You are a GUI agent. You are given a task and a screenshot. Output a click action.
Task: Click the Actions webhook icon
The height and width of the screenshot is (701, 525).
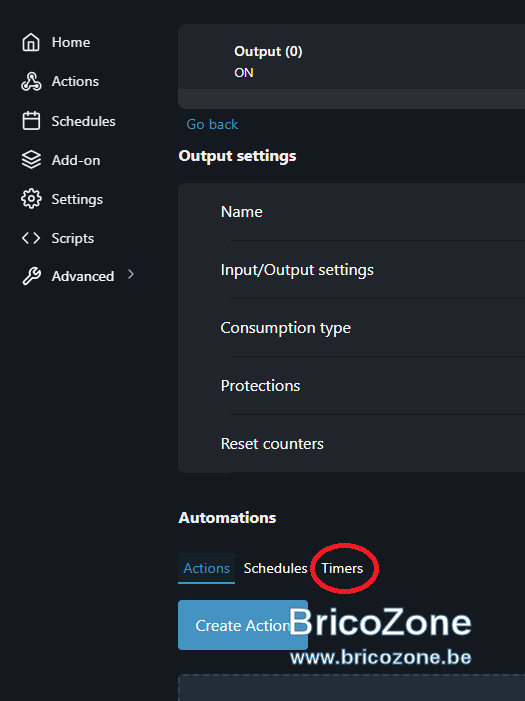tap(31, 81)
